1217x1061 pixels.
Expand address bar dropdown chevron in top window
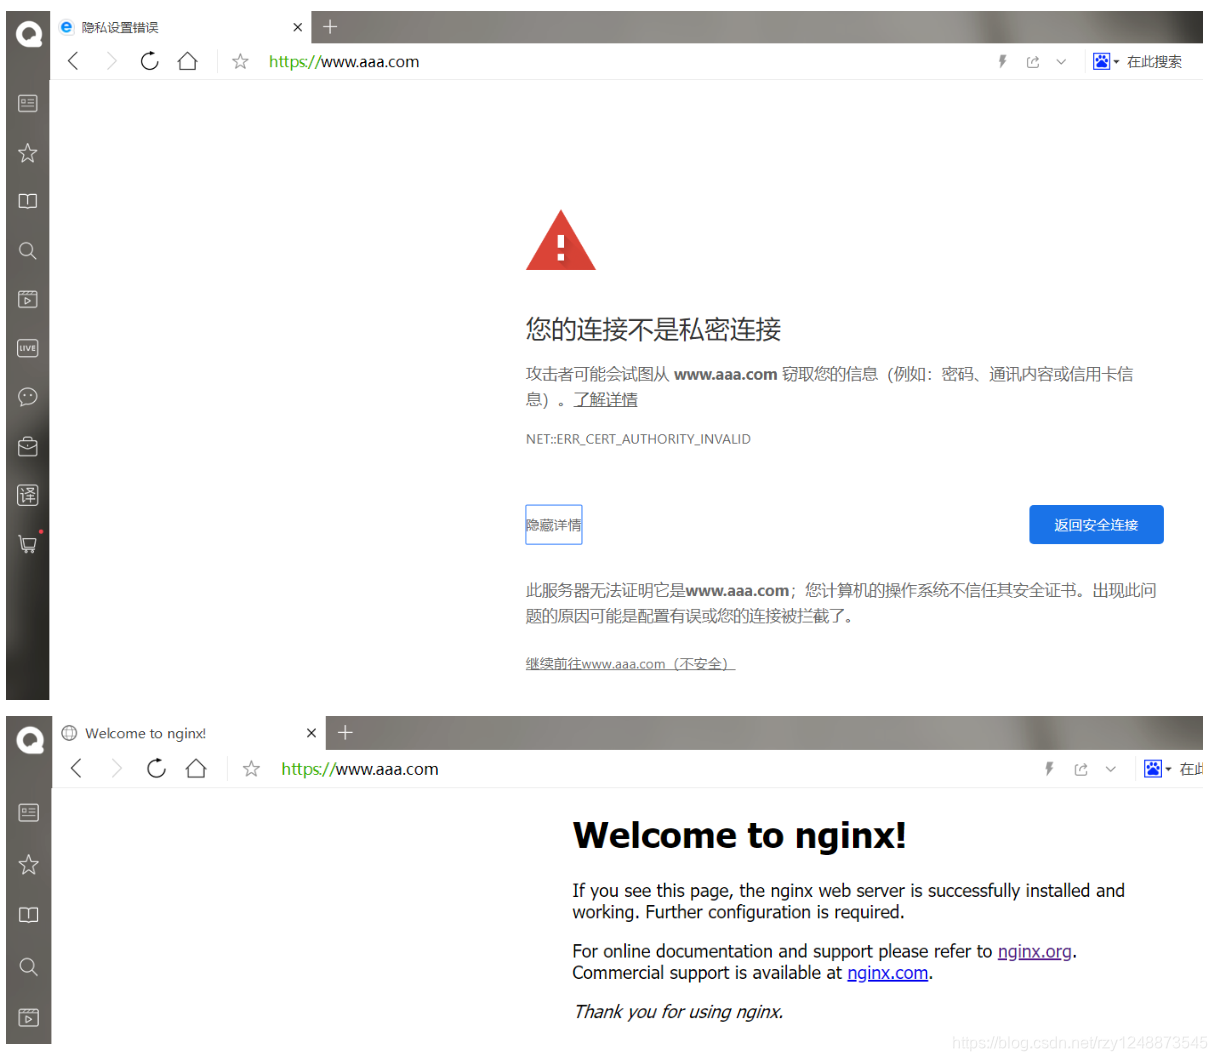point(1061,61)
